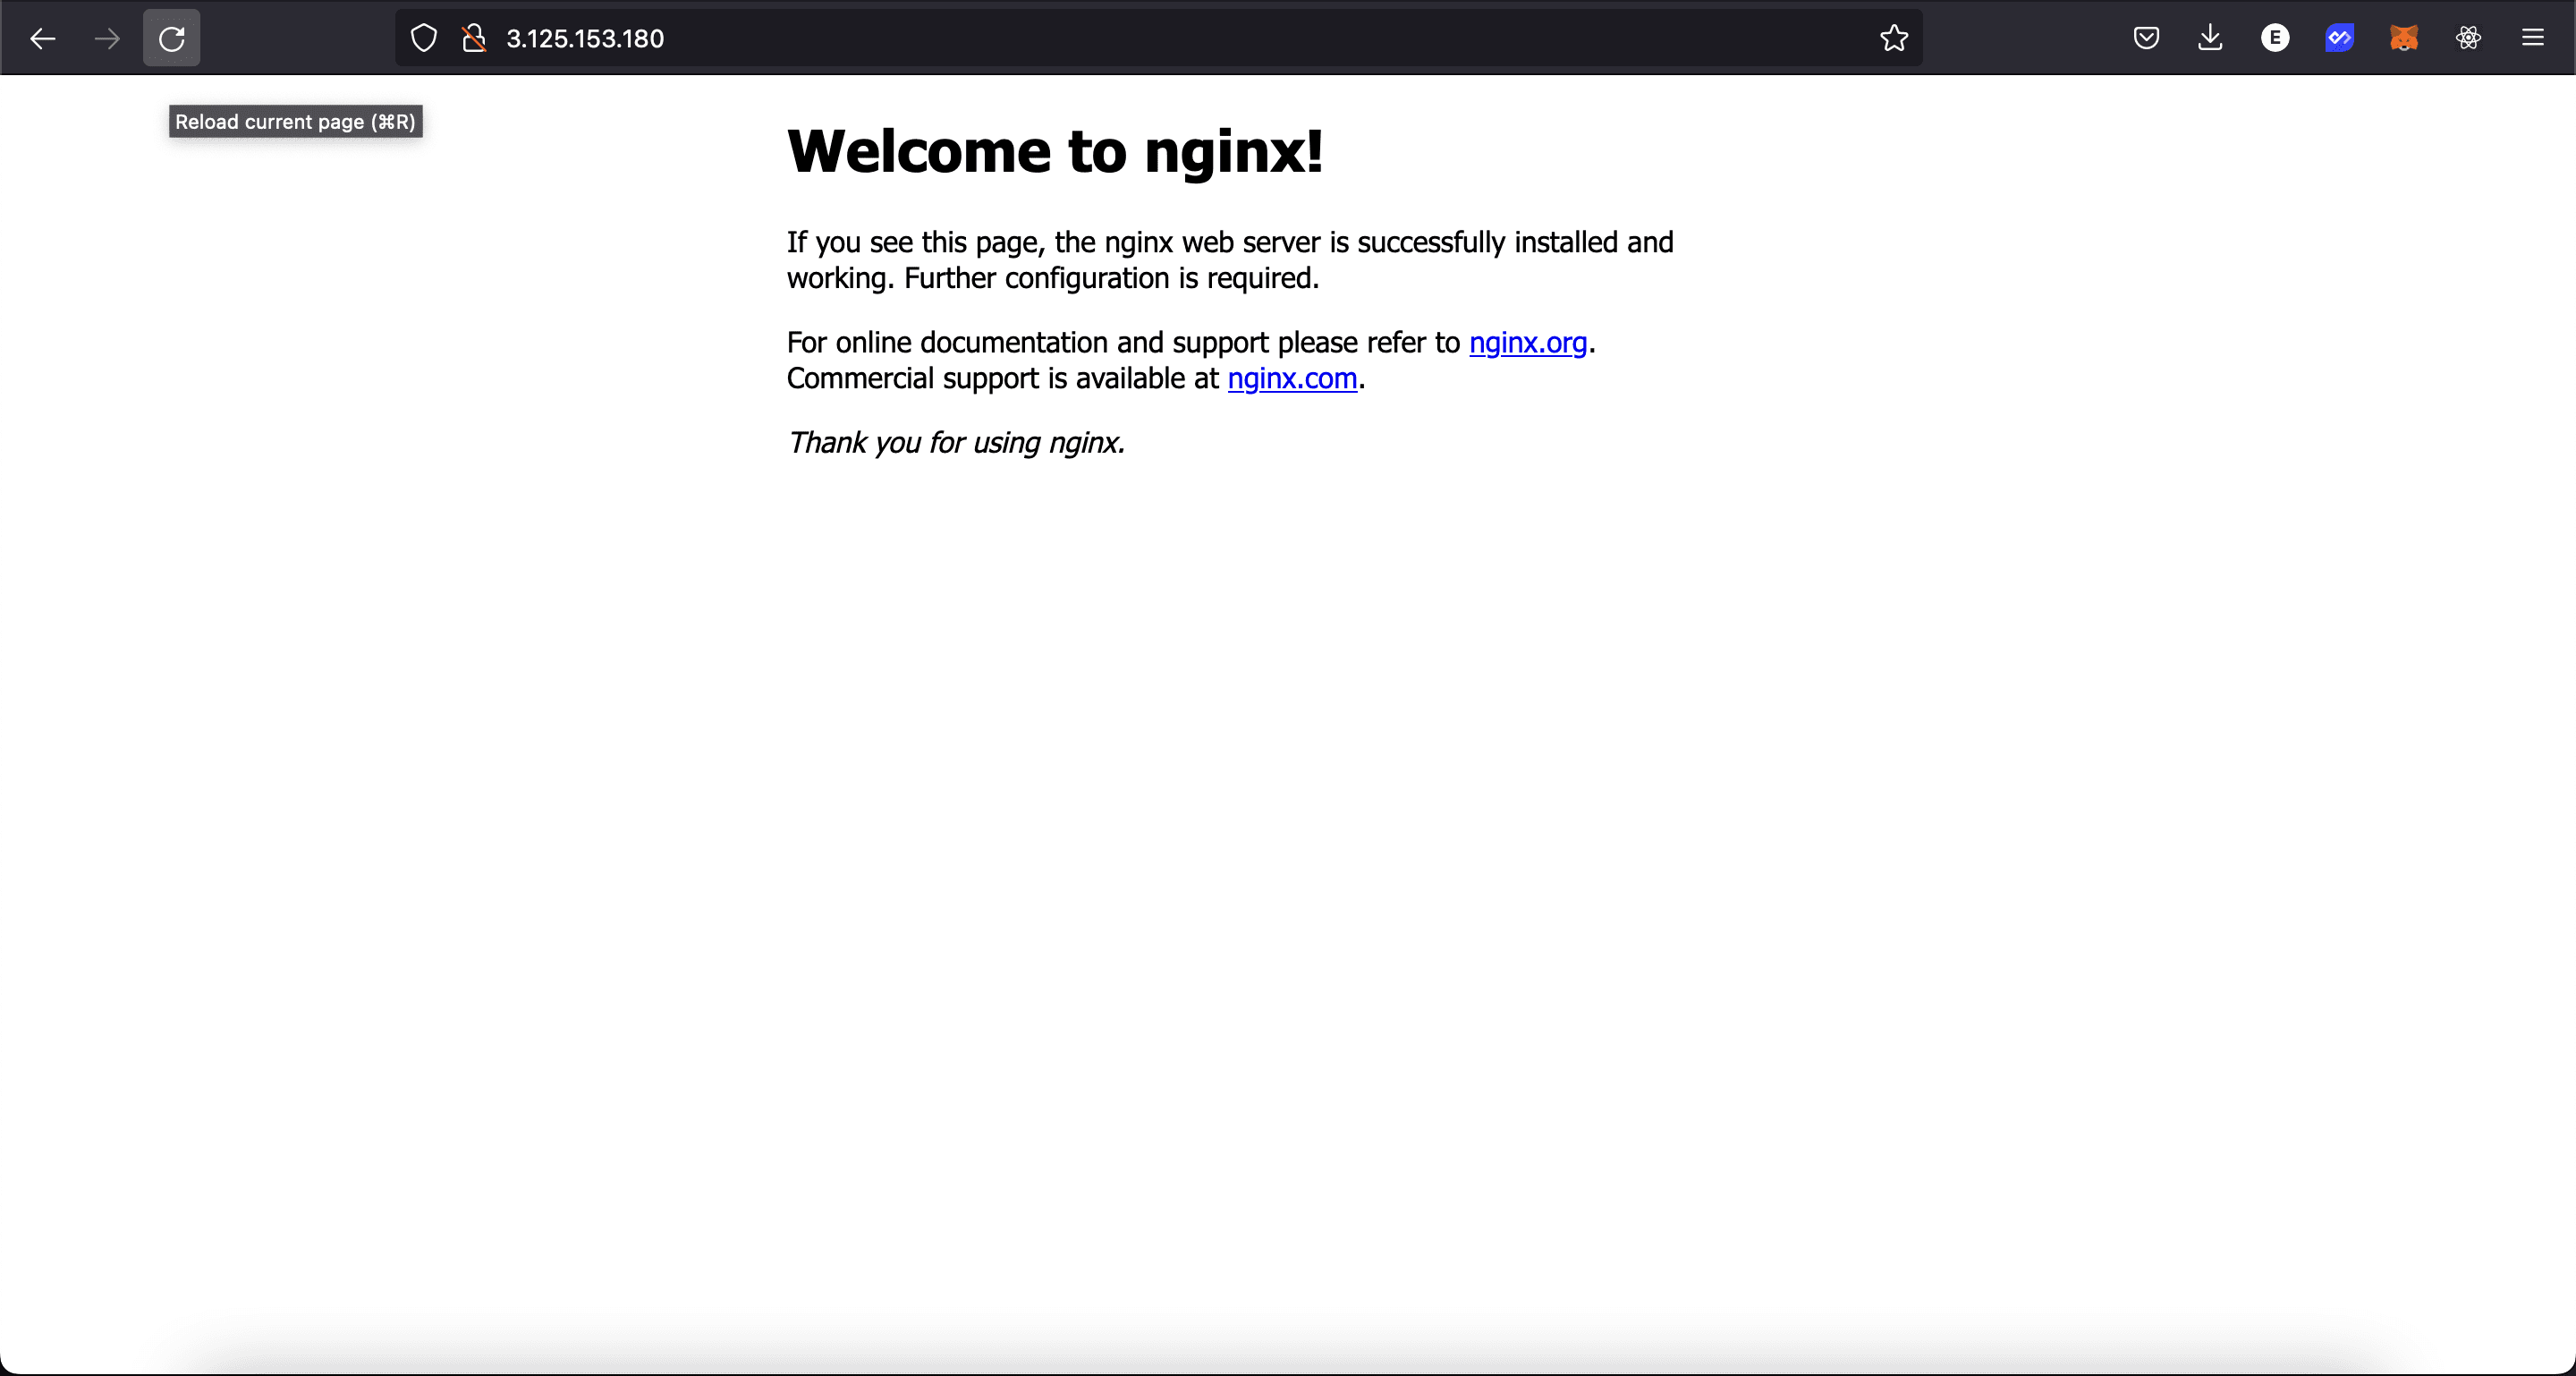This screenshot has height=1376, width=2576.
Task: Save page to Pocket
Action: click(2146, 38)
